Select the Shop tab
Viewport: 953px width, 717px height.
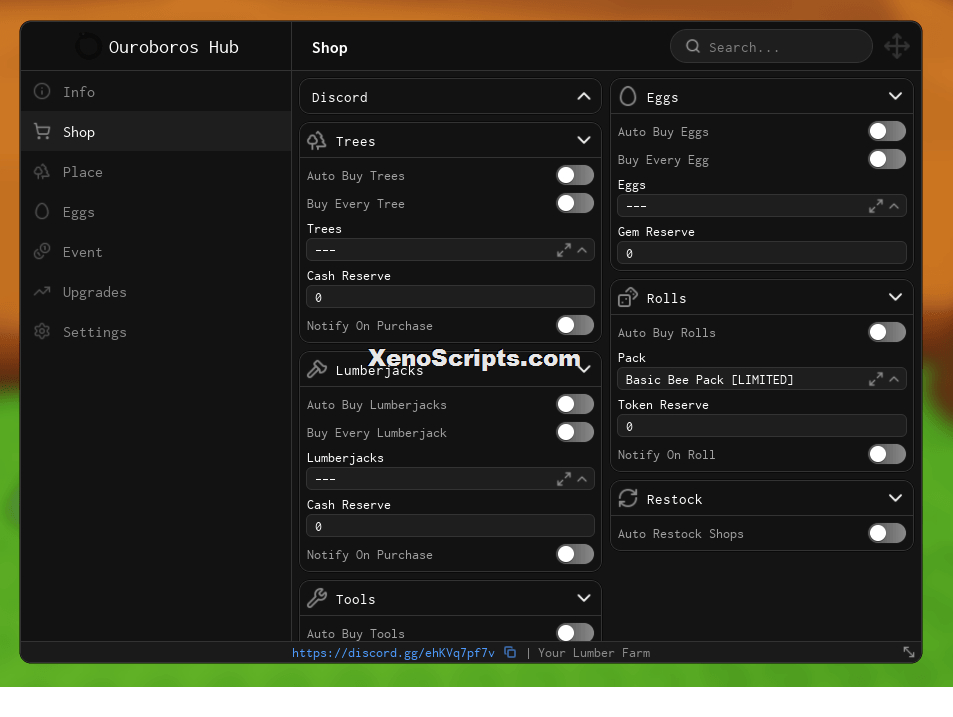[x=156, y=131]
